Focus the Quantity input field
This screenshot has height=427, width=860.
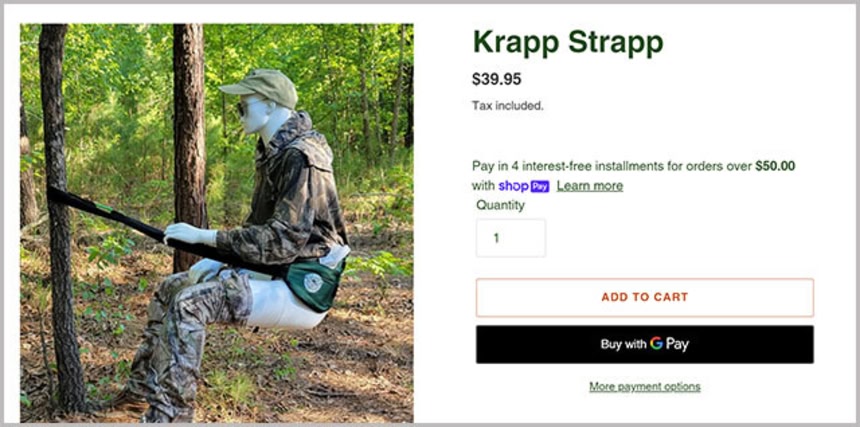[x=510, y=238]
